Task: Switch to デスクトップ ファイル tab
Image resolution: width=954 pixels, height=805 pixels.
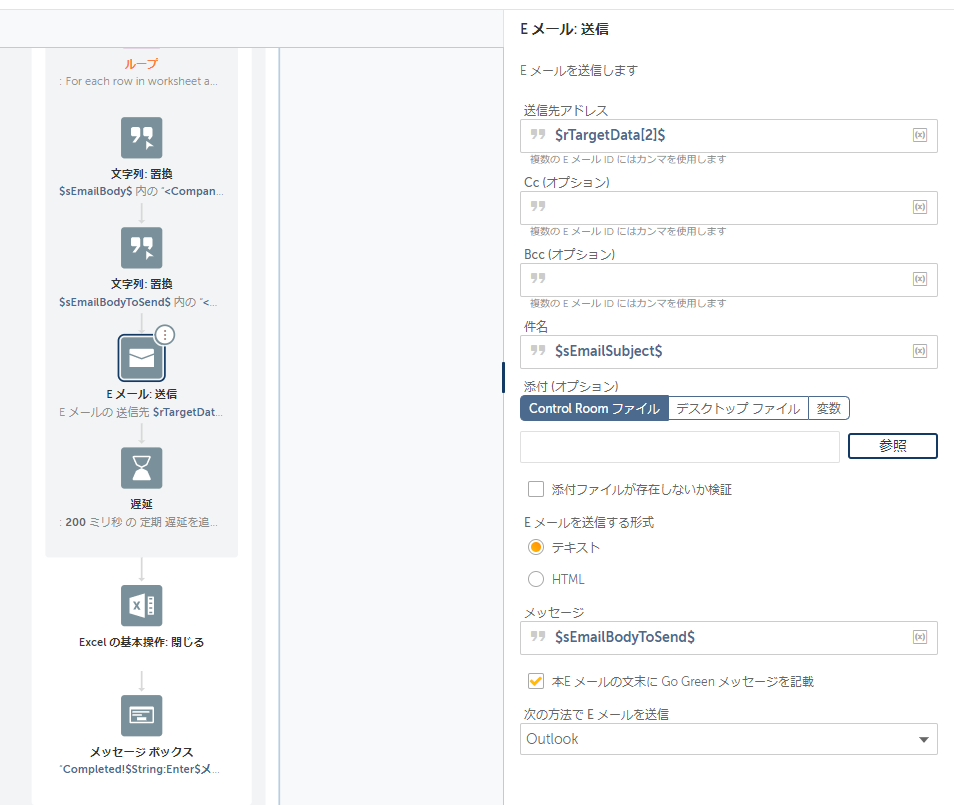Action: tap(738, 408)
